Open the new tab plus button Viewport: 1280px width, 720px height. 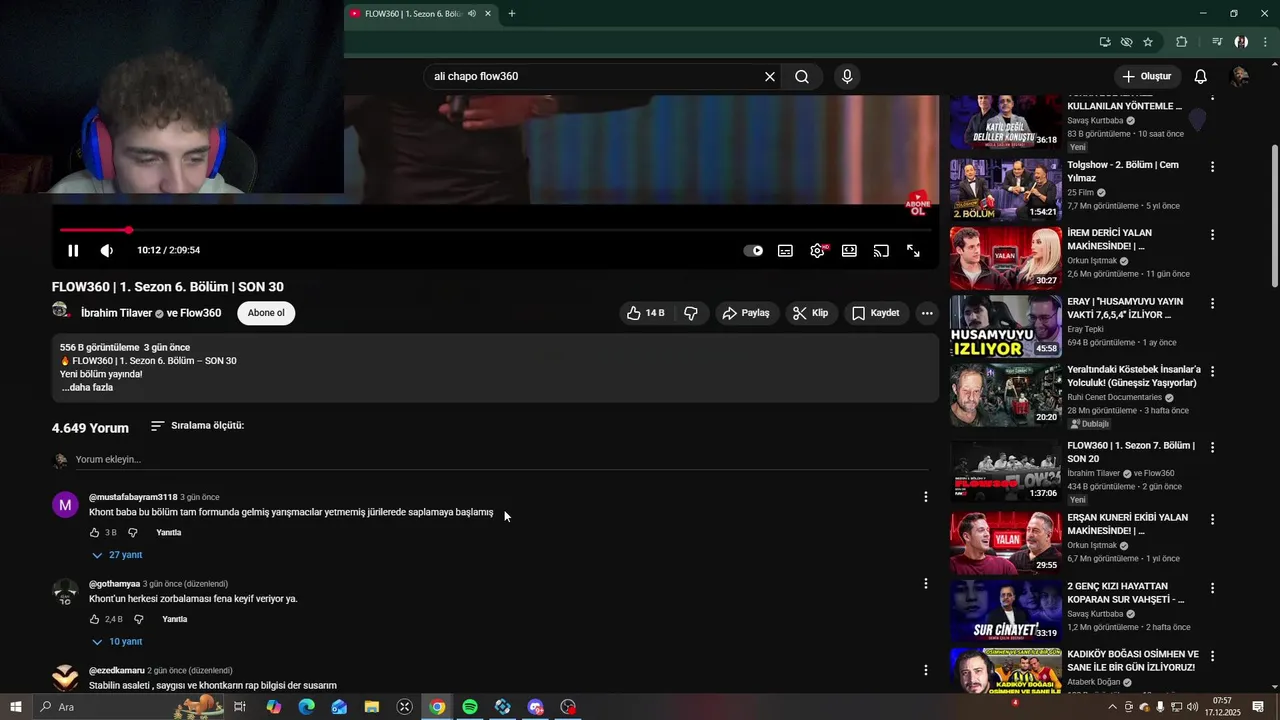click(512, 14)
